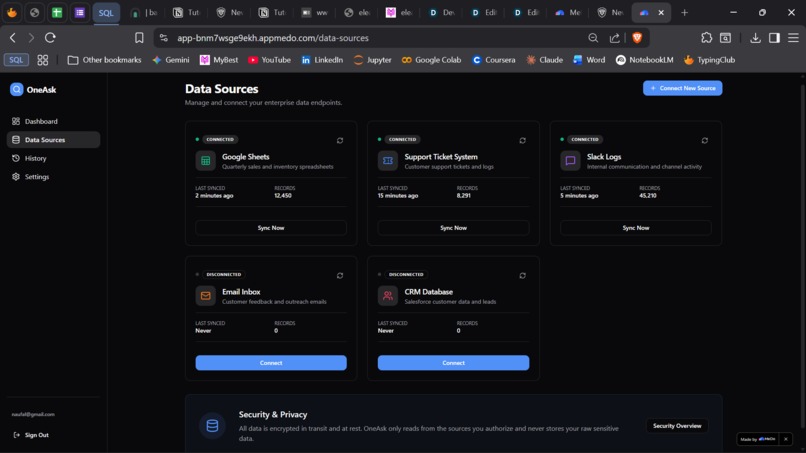Image resolution: width=806 pixels, height=453 pixels.
Task: Click the refresh icon on CRM Database card
Action: 522,276
